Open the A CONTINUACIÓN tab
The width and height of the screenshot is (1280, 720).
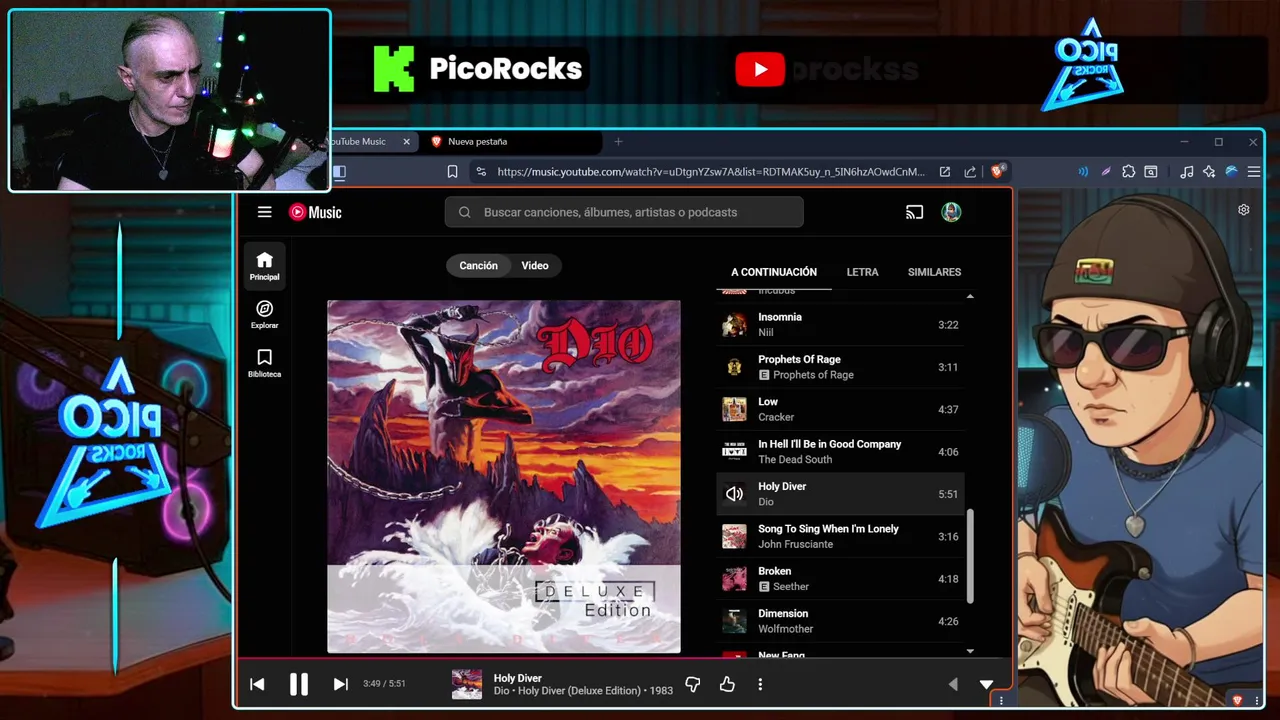[x=774, y=272]
